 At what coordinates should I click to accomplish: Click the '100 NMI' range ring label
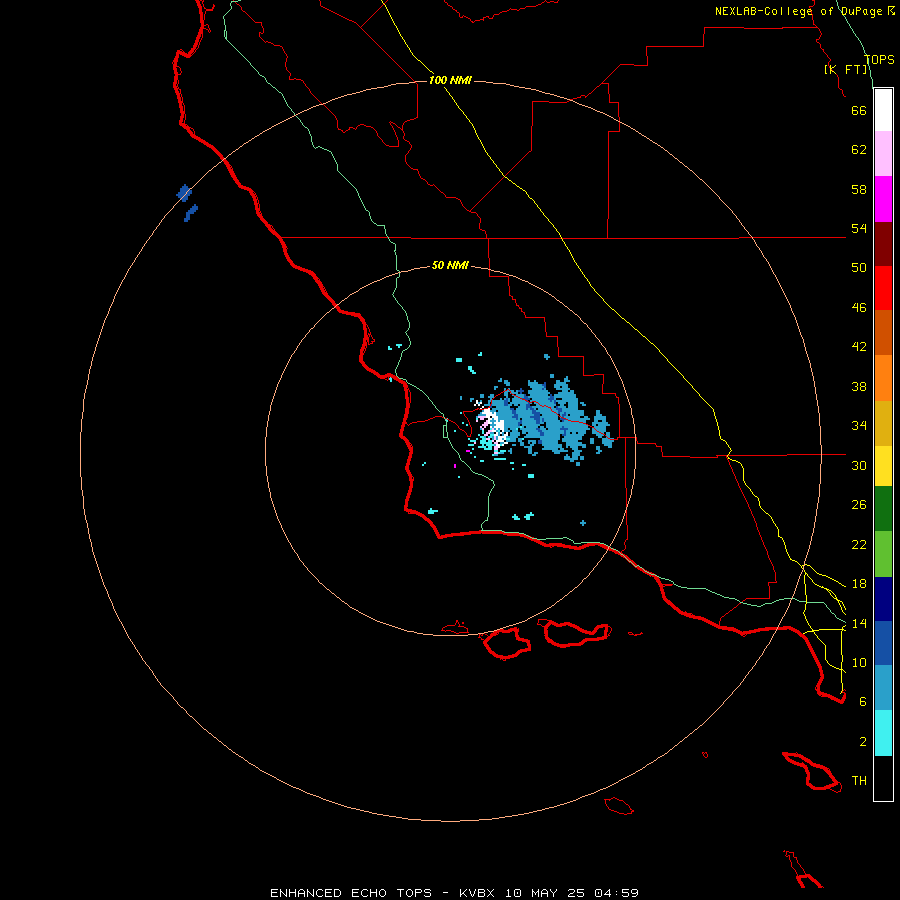[449, 80]
